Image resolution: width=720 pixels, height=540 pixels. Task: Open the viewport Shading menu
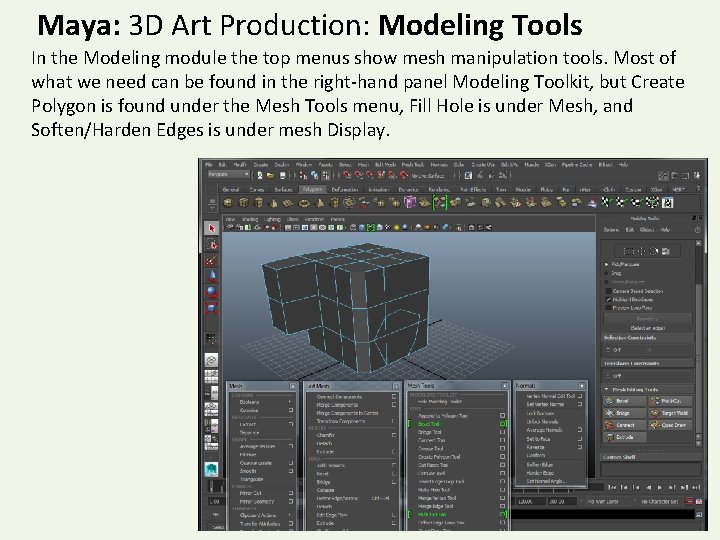[x=250, y=219]
